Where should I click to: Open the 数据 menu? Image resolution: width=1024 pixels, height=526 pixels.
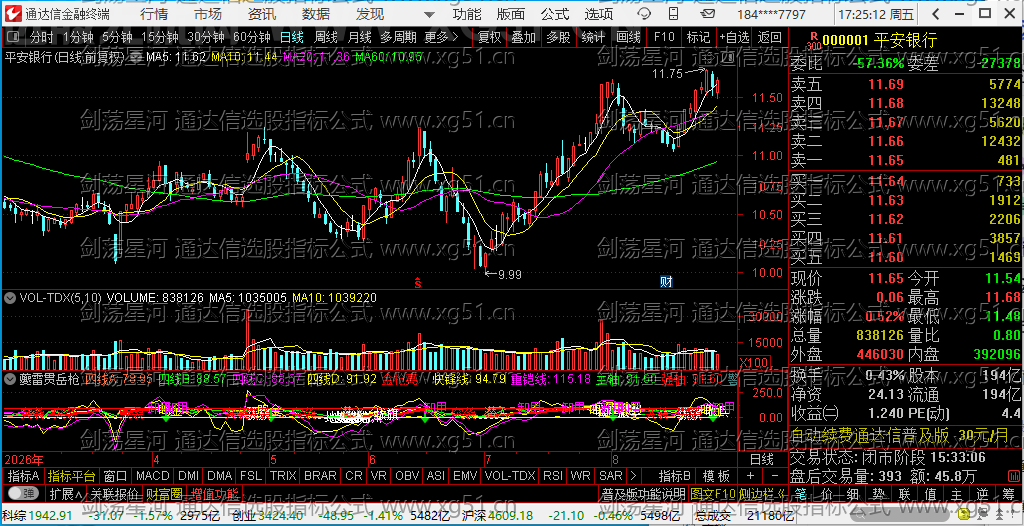point(316,14)
